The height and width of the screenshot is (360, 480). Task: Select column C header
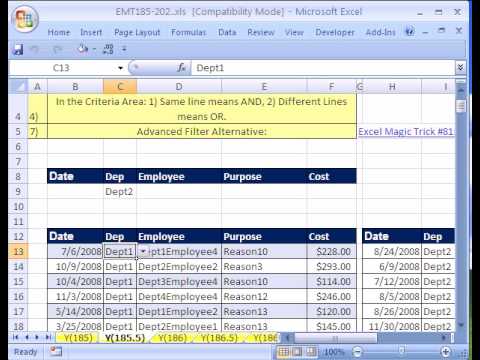click(x=120, y=87)
